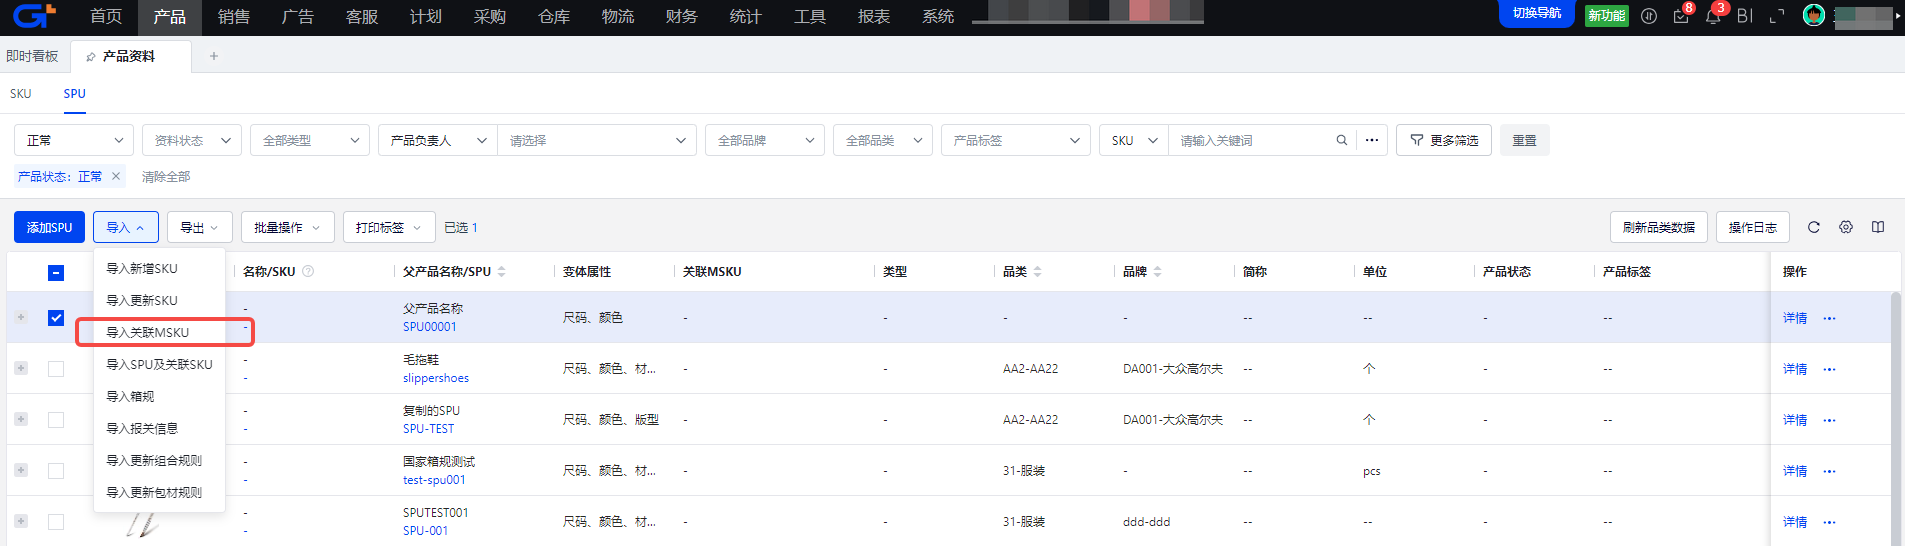Open the 批量操作 dropdown button

(288, 227)
